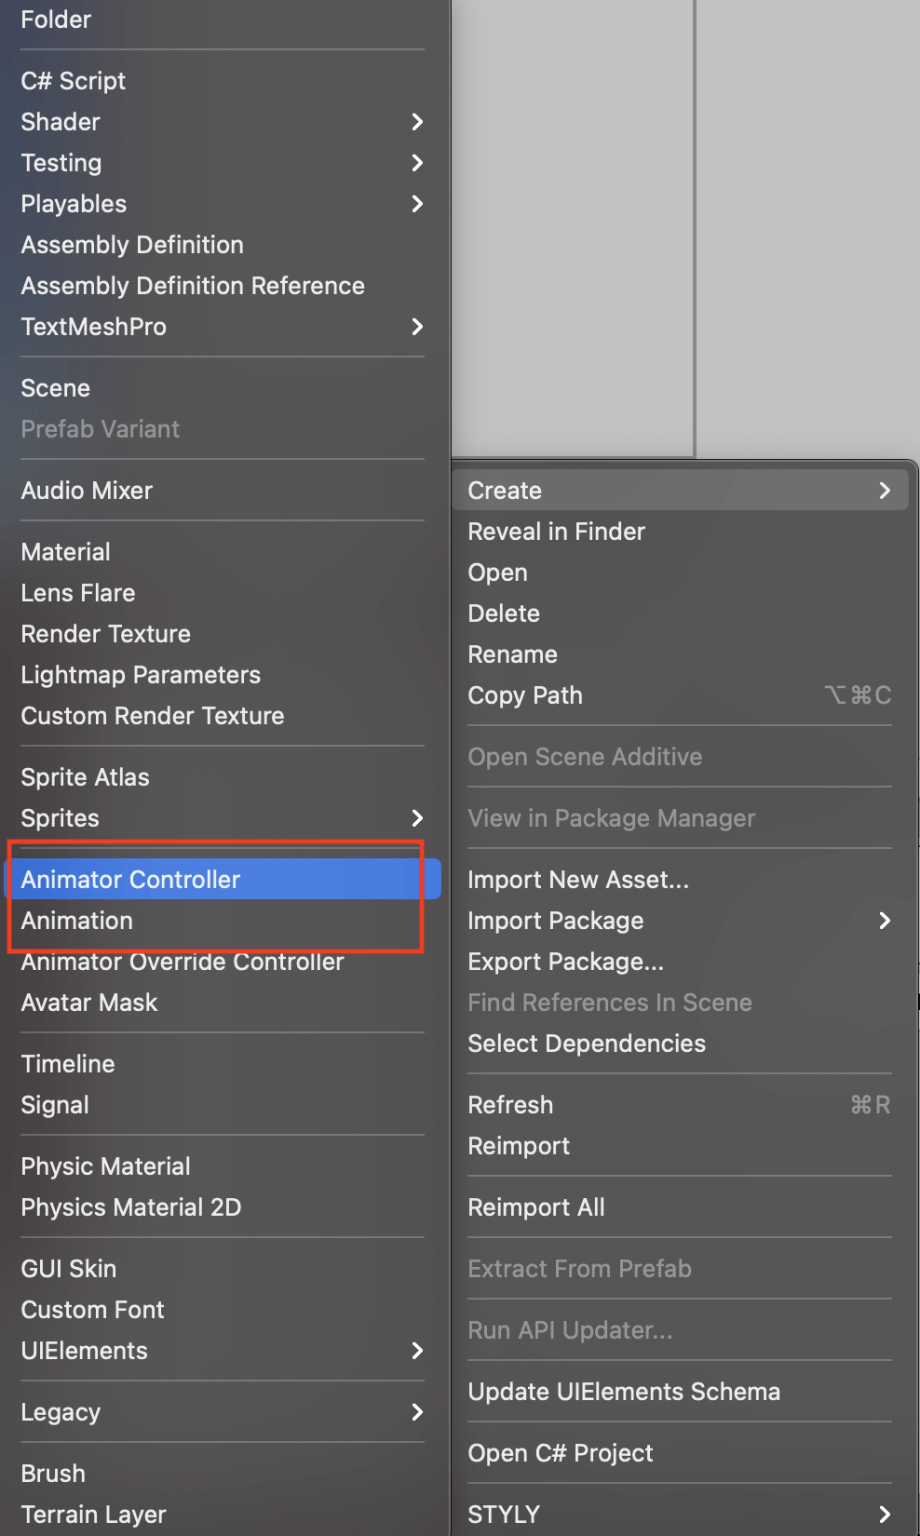Viewport: 920px width, 1536px height.
Task: Choose Physics Material 2D
Action: pos(131,1207)
